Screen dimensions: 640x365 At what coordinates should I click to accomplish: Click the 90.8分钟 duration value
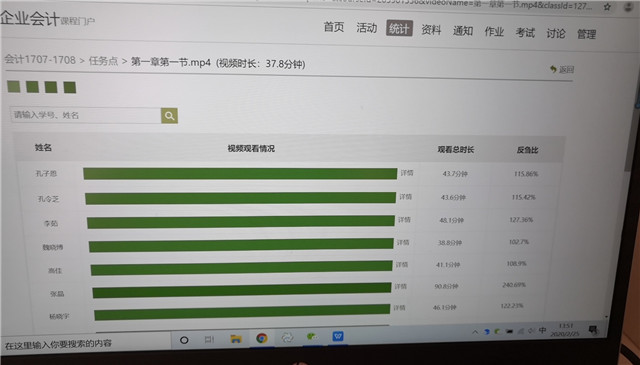pos(446,287)
